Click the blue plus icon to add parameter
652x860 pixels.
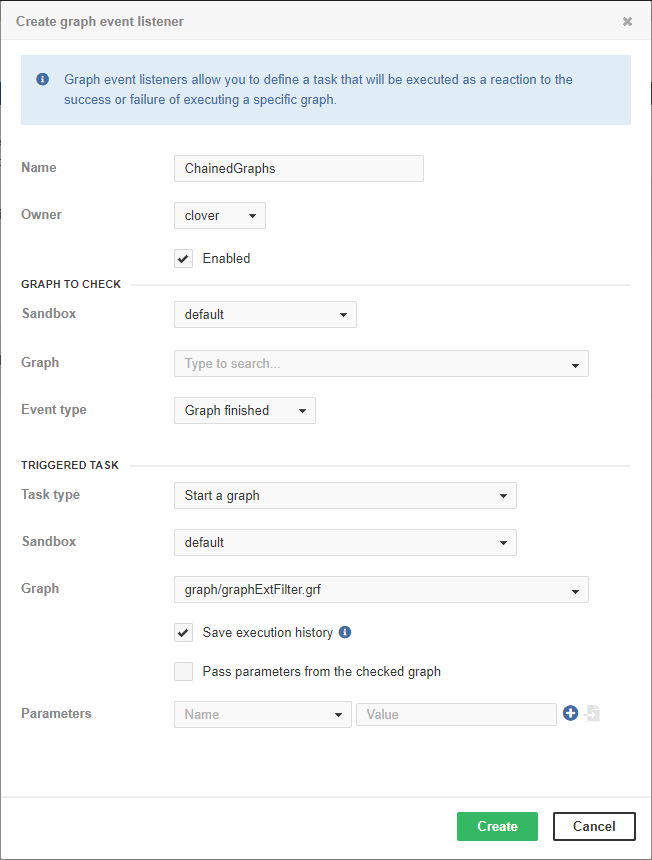click(x=571, y=714)
